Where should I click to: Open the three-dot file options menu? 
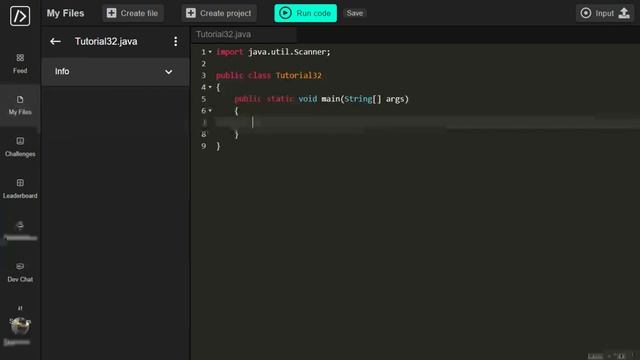click(176, 41)
